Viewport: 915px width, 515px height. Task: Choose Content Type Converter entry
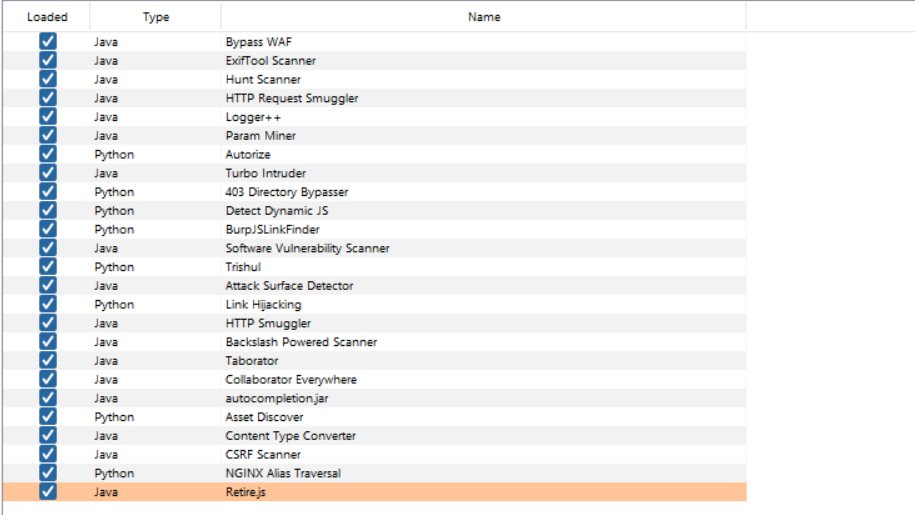291,436
